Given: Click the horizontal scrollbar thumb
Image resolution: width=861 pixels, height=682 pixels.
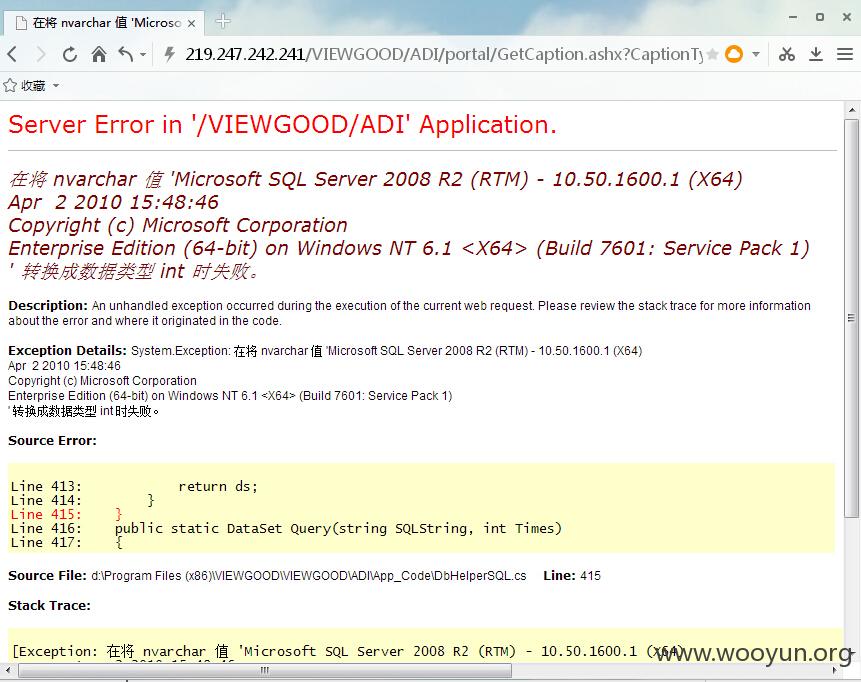Looking at the screenshot, I should (265, 670).
